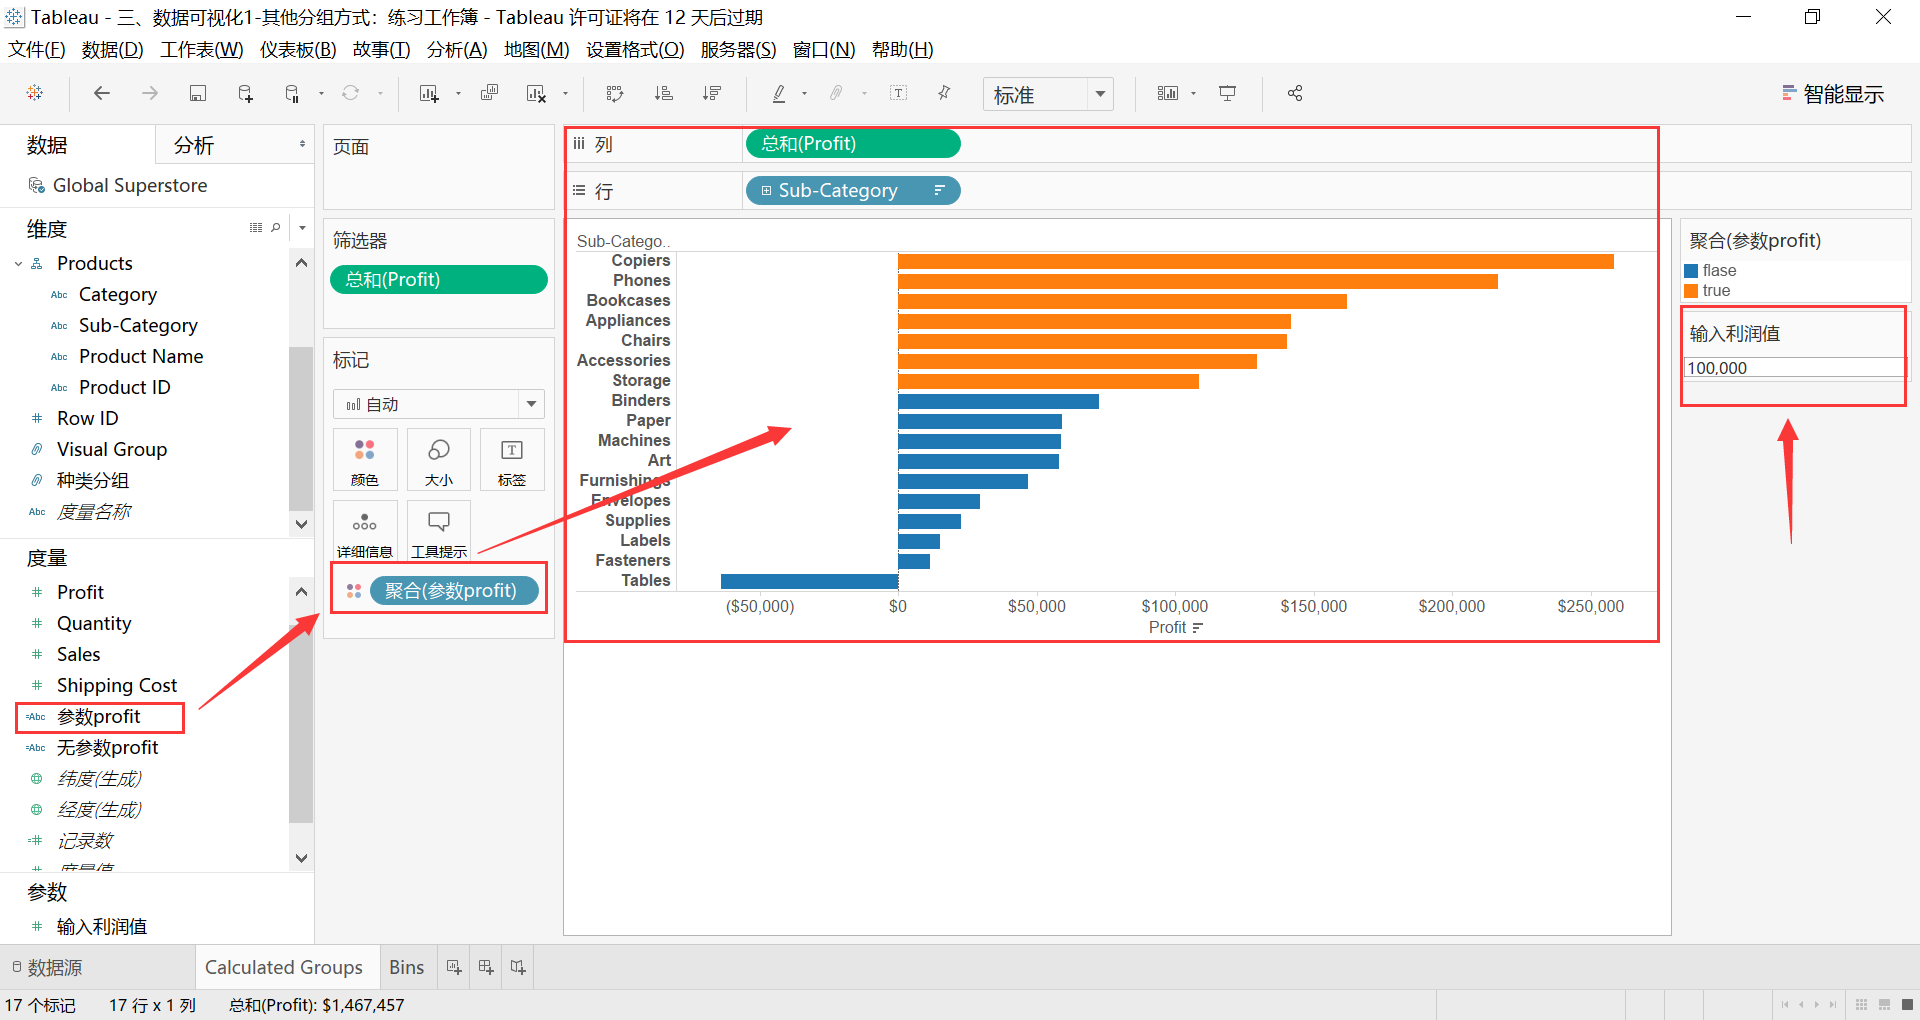Open the Detail mark card button

pyautogui.click(x=365, y=531)
